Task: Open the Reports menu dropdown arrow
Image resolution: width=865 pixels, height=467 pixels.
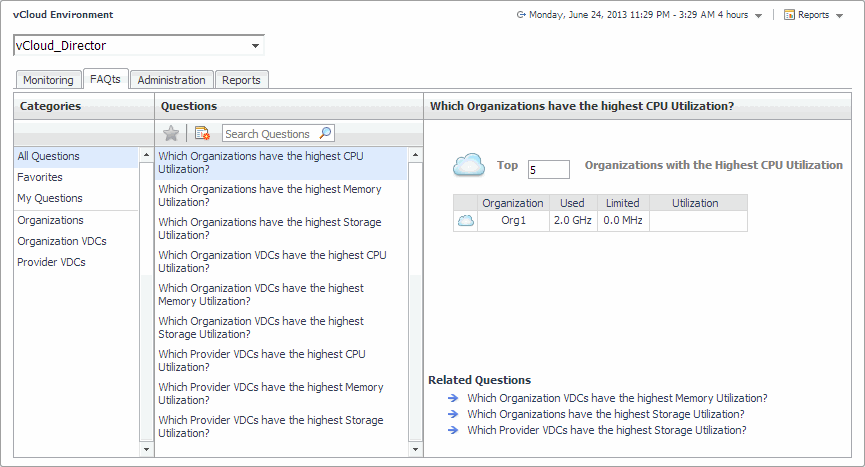Action: pyautogui.click(x=840, y=16)
